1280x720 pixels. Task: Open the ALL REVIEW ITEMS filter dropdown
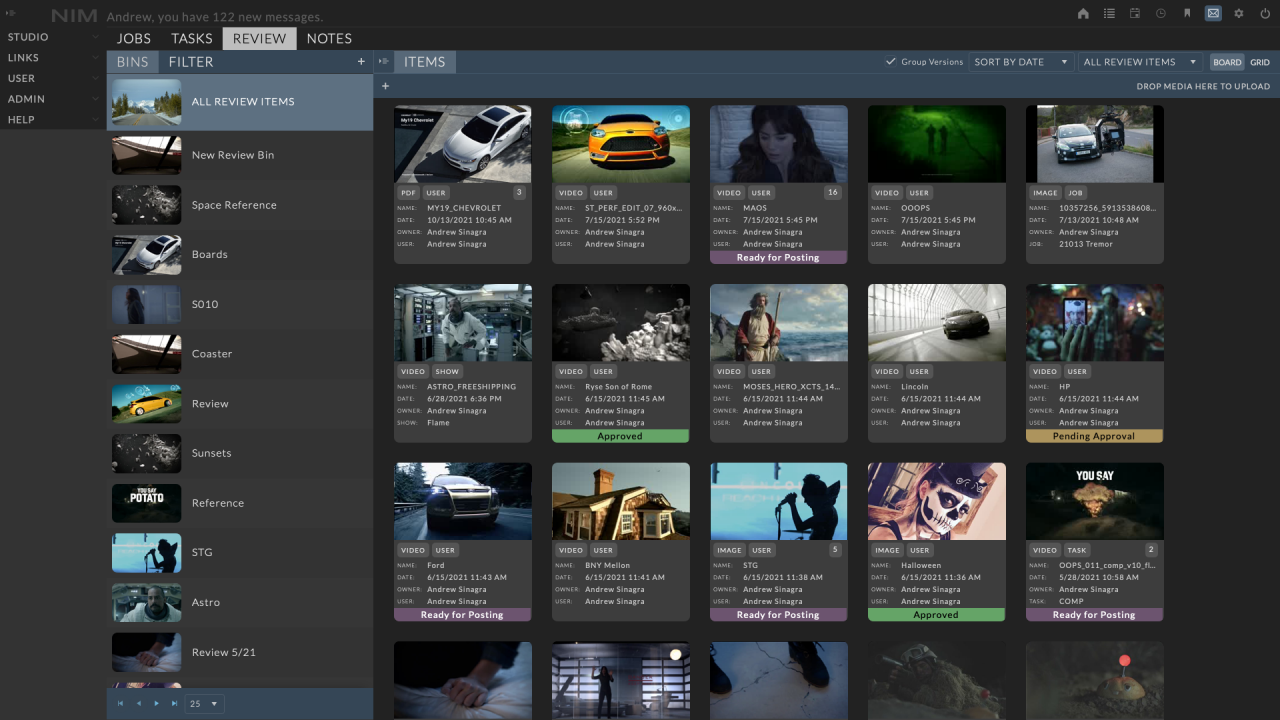[1139, 61]
